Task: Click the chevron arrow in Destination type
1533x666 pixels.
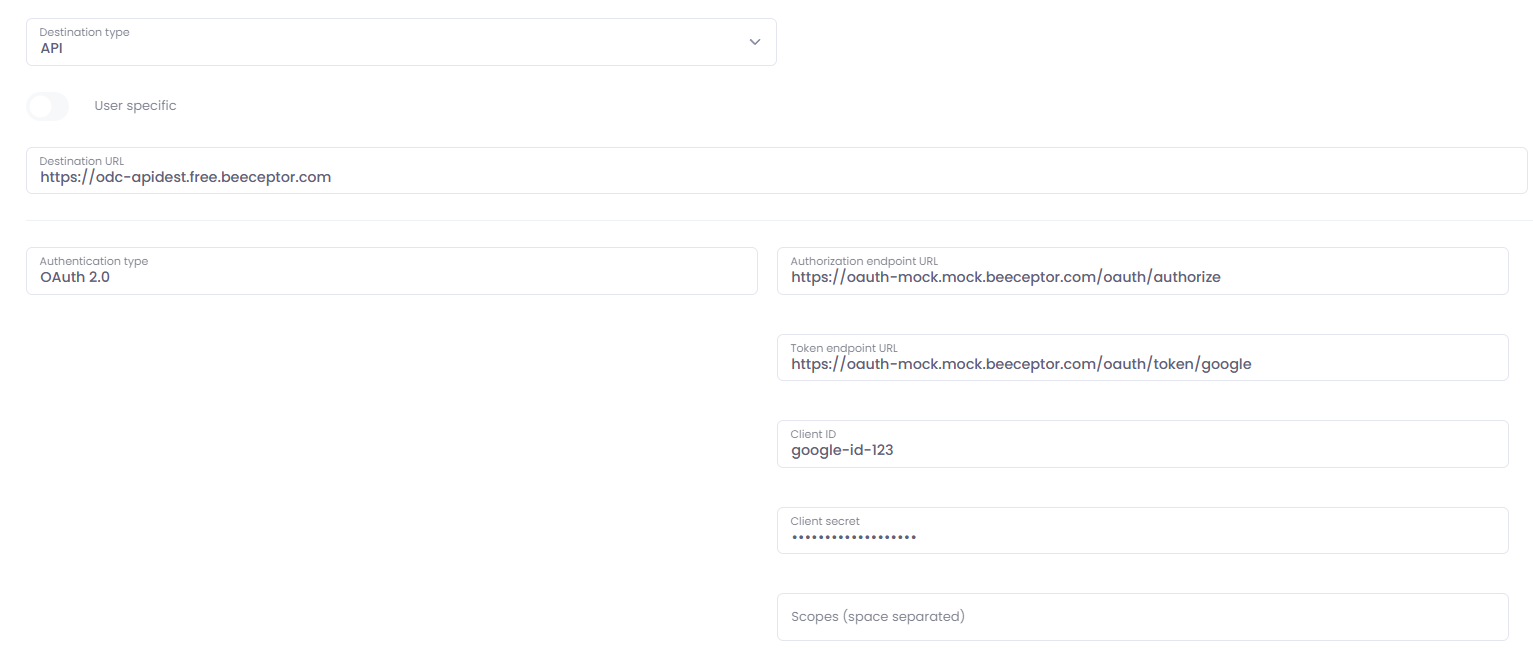Action: click(x=754, y=42)
